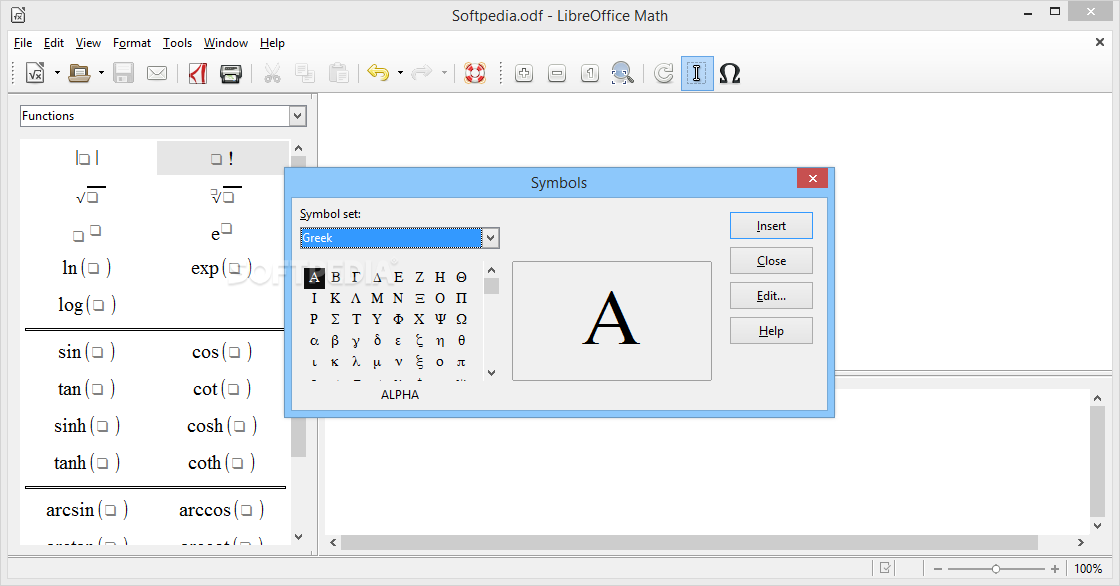Open the View menu

88,43
